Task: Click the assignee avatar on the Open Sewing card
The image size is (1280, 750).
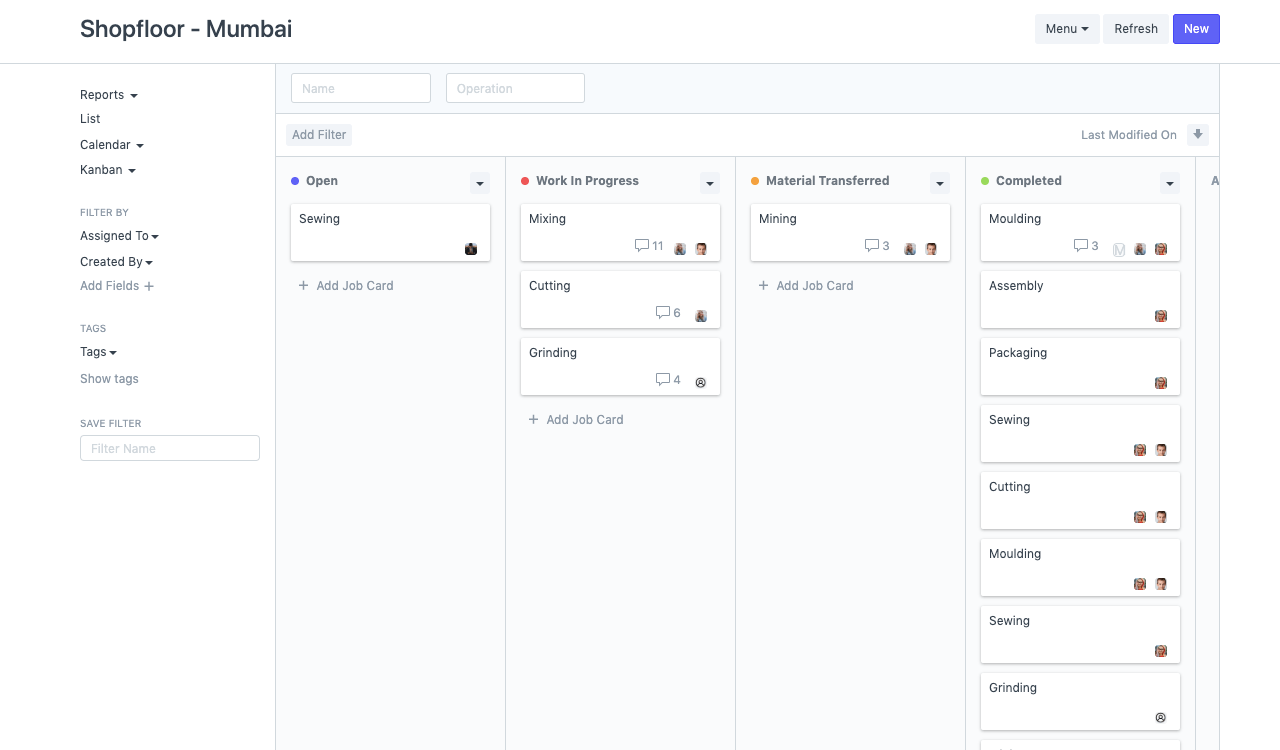Action: coord(471,249)
